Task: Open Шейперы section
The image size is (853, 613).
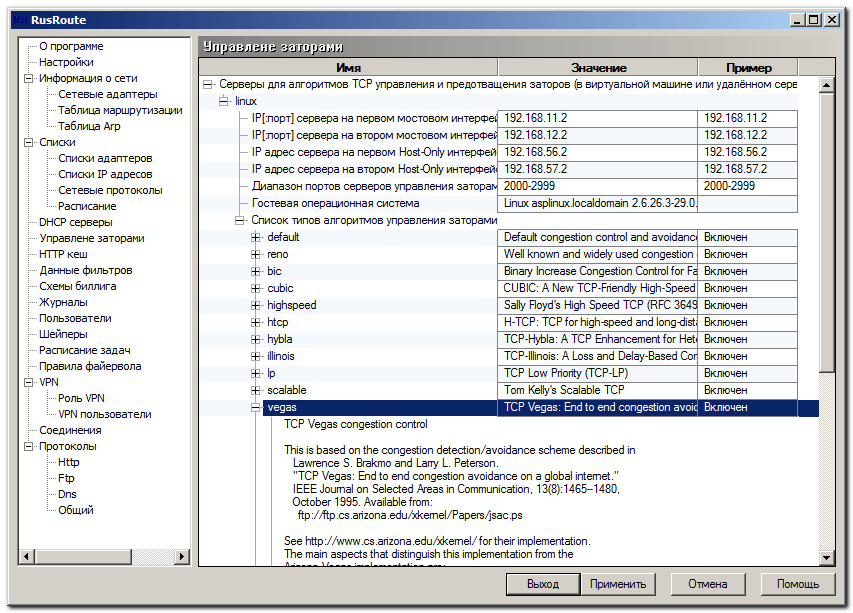Action: point(63,335)
